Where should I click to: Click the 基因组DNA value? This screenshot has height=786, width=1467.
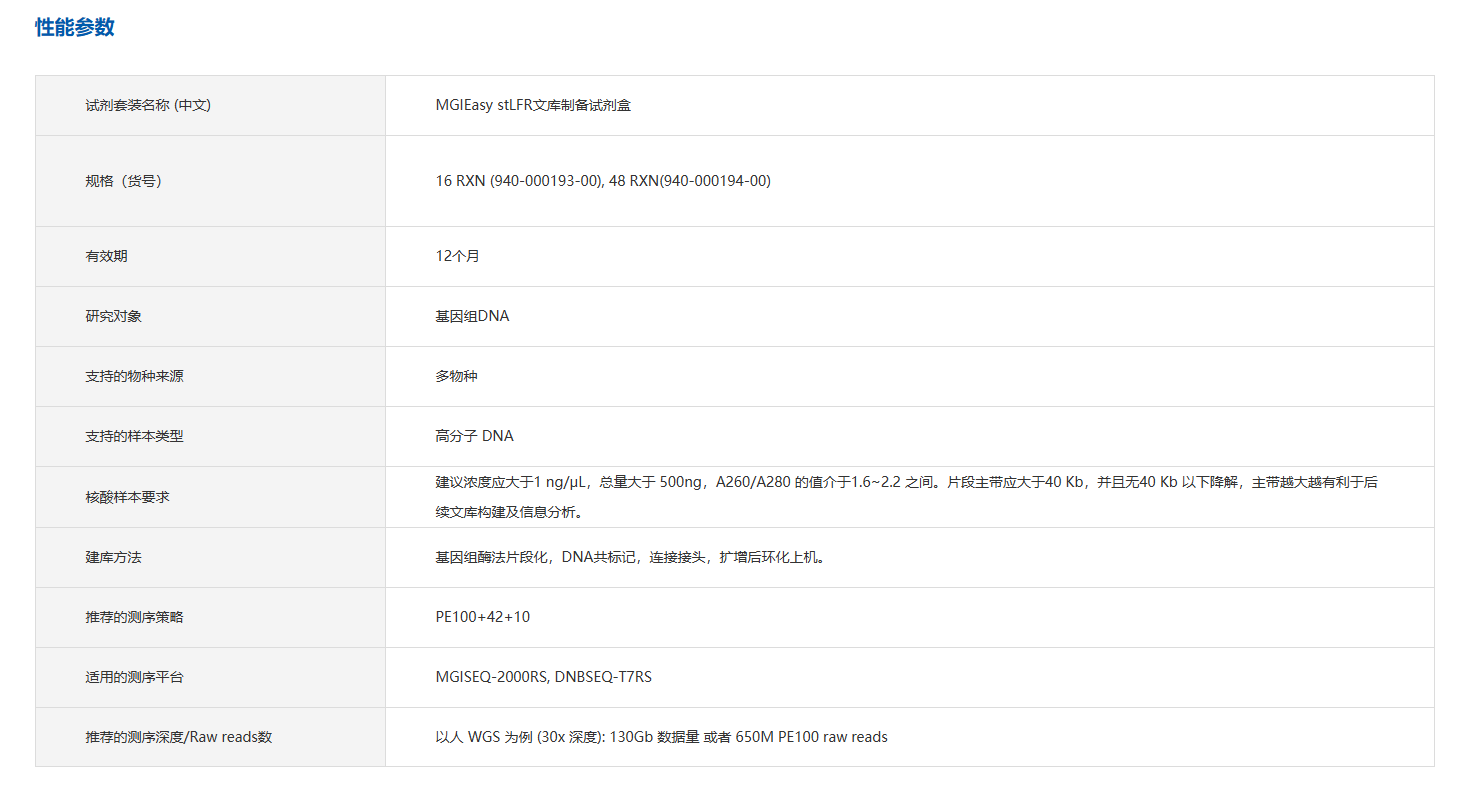pyautogui.click(x=472, y=316)
